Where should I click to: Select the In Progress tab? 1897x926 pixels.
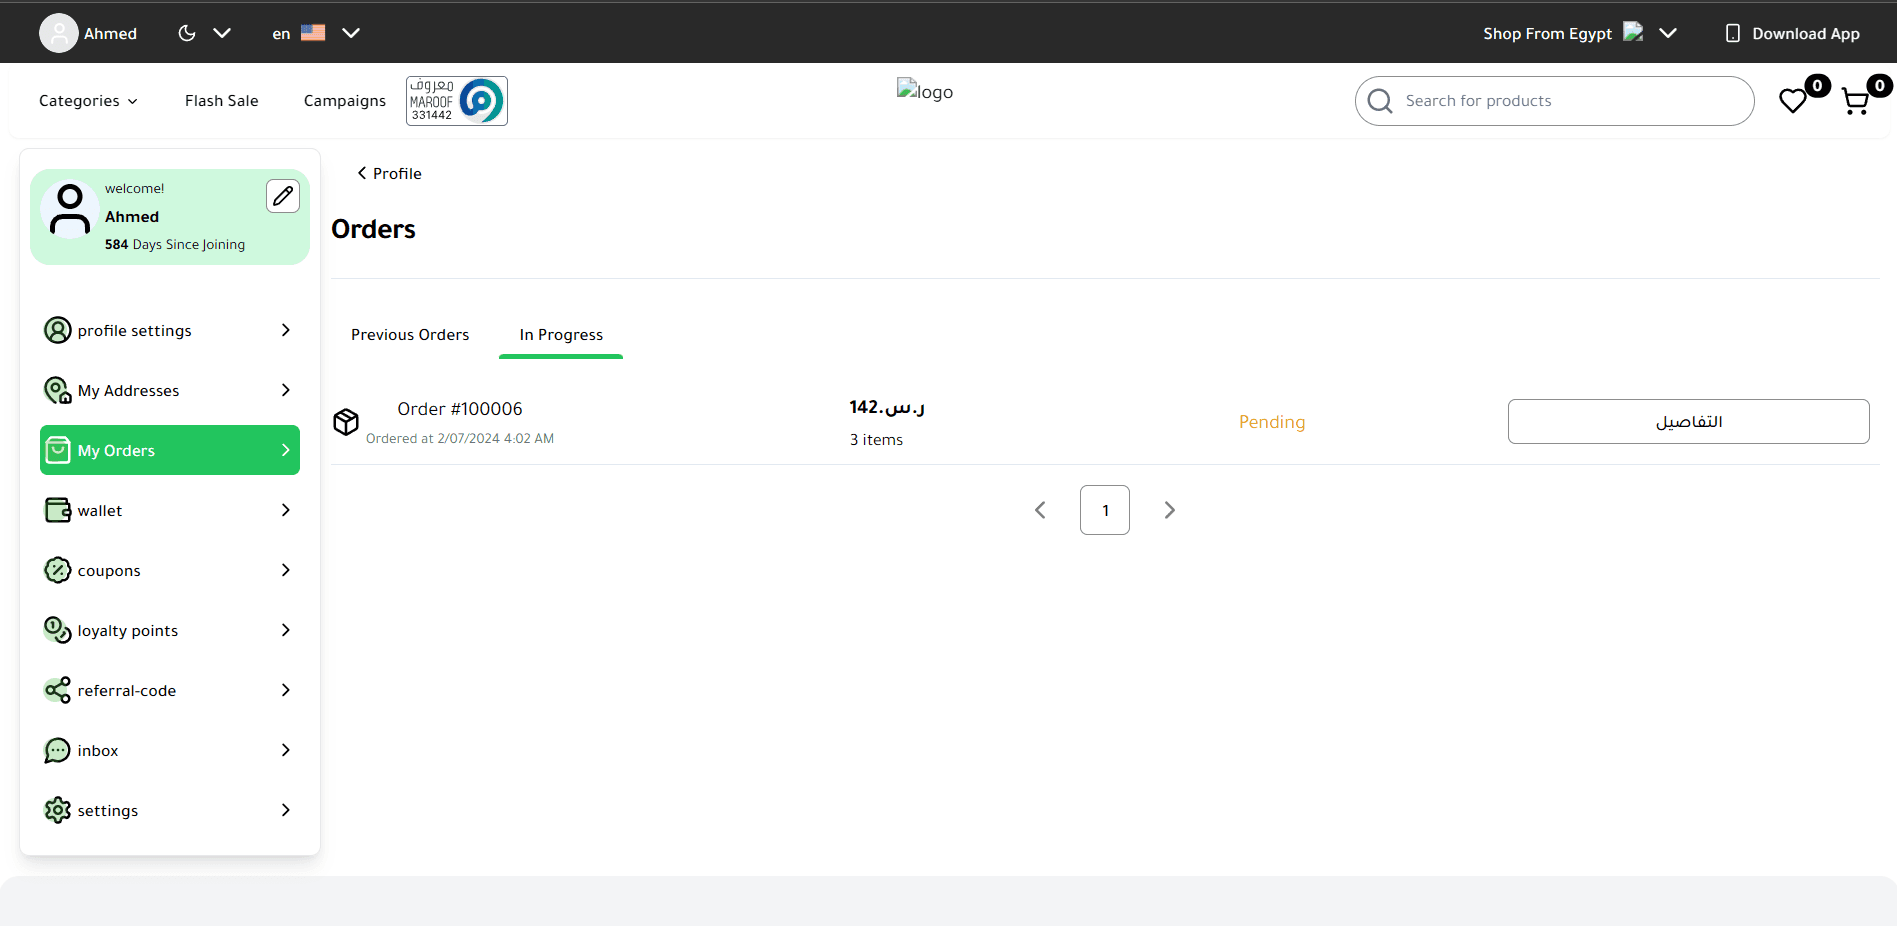(561, 335)
